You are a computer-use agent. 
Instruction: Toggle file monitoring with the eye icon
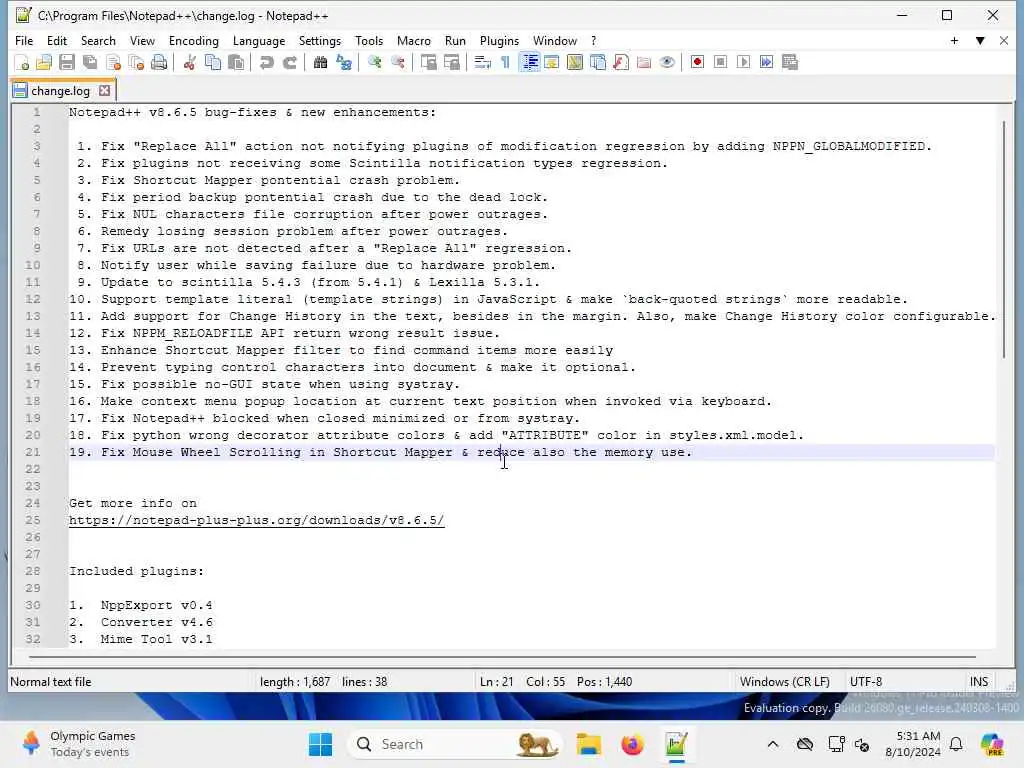coord(667,63)
